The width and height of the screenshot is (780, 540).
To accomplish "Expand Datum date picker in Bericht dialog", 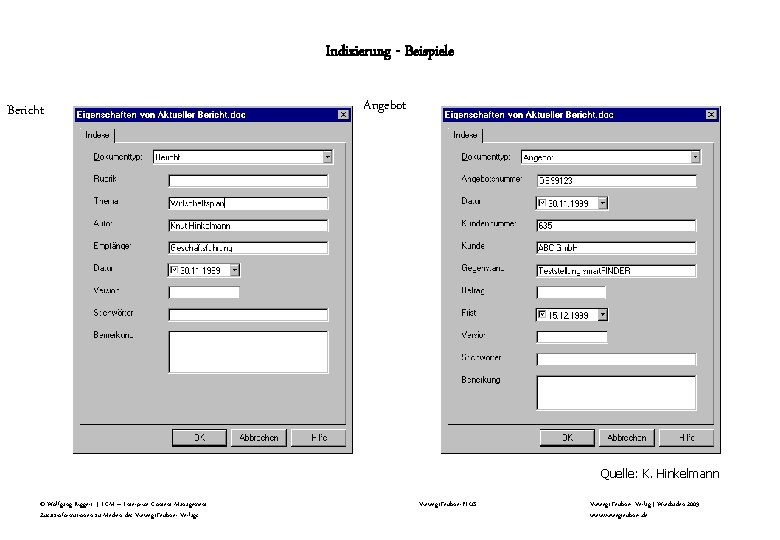I will point(235,270).
